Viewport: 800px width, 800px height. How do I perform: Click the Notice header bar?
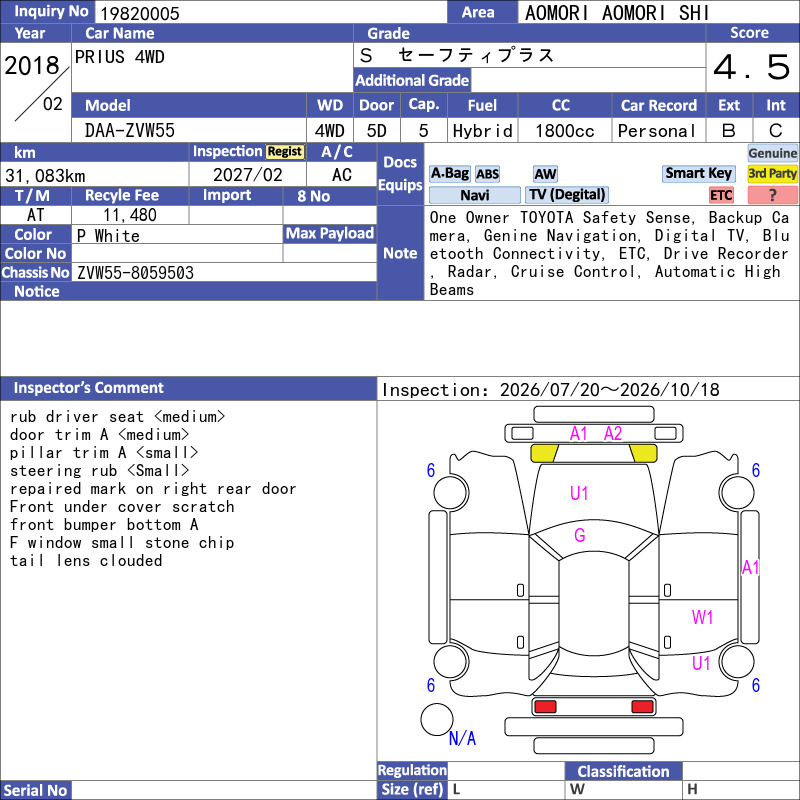coord(189,291)
